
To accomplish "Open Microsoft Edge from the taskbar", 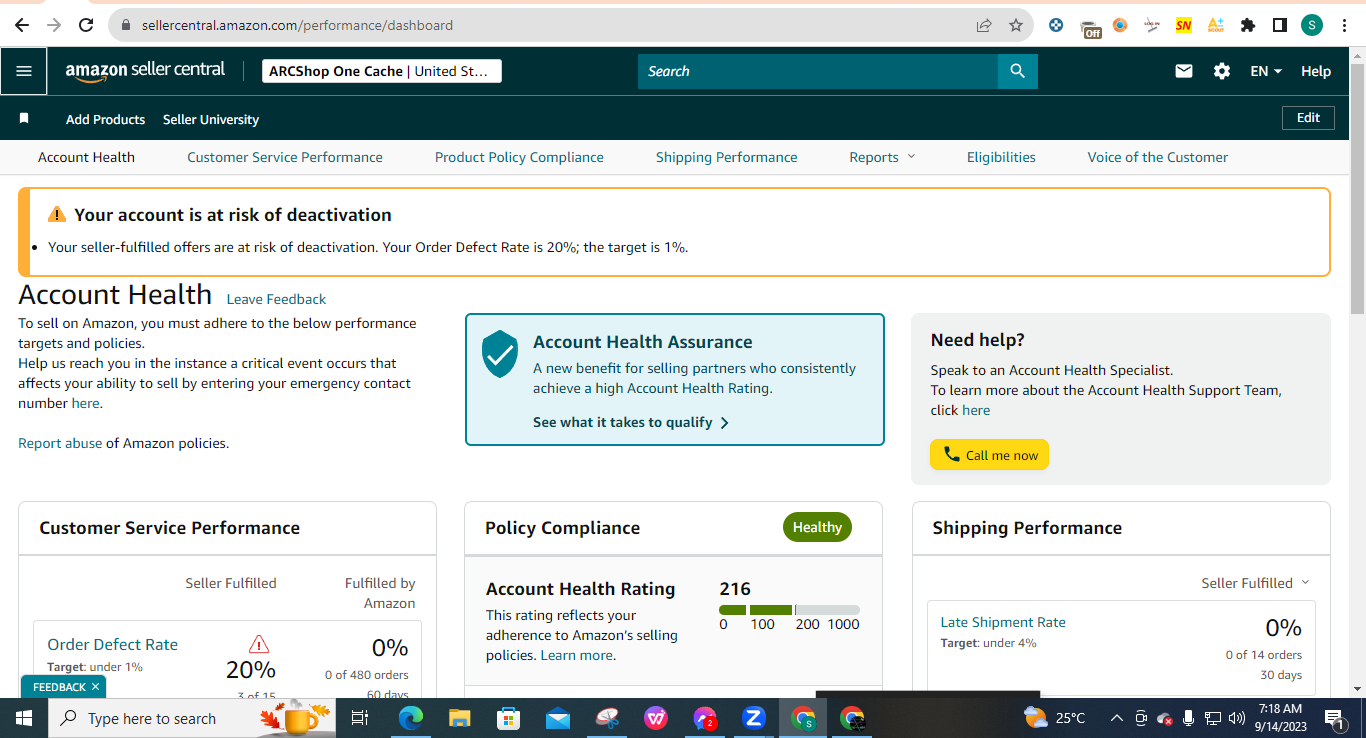I will 411,718.
